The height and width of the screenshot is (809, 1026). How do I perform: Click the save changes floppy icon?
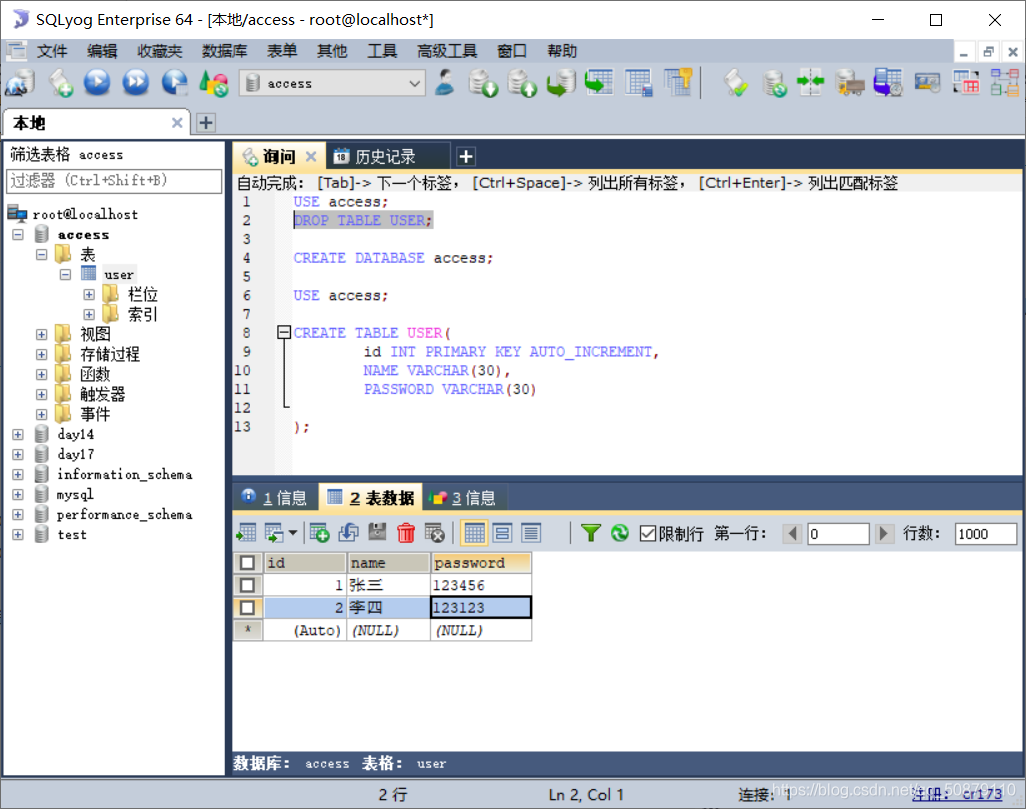[x=378, y=533]
